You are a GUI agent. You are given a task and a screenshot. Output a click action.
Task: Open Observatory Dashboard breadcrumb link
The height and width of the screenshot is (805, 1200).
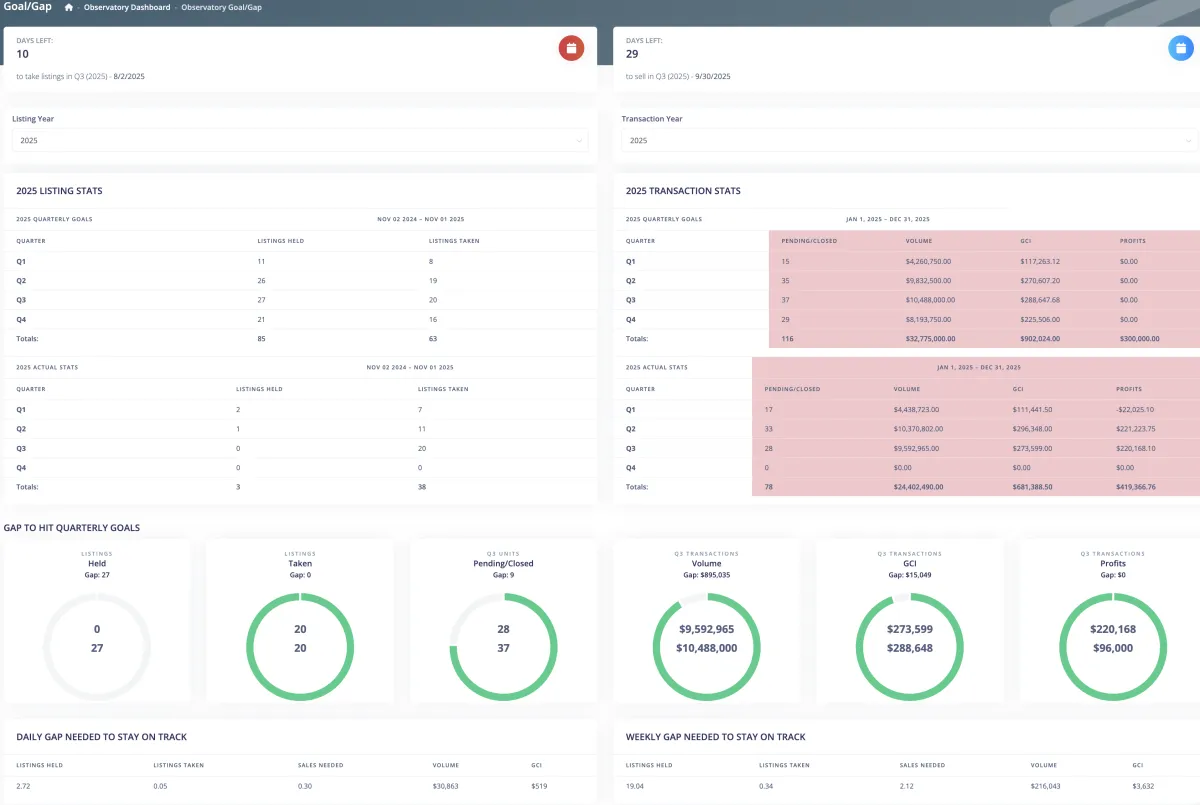127,7
